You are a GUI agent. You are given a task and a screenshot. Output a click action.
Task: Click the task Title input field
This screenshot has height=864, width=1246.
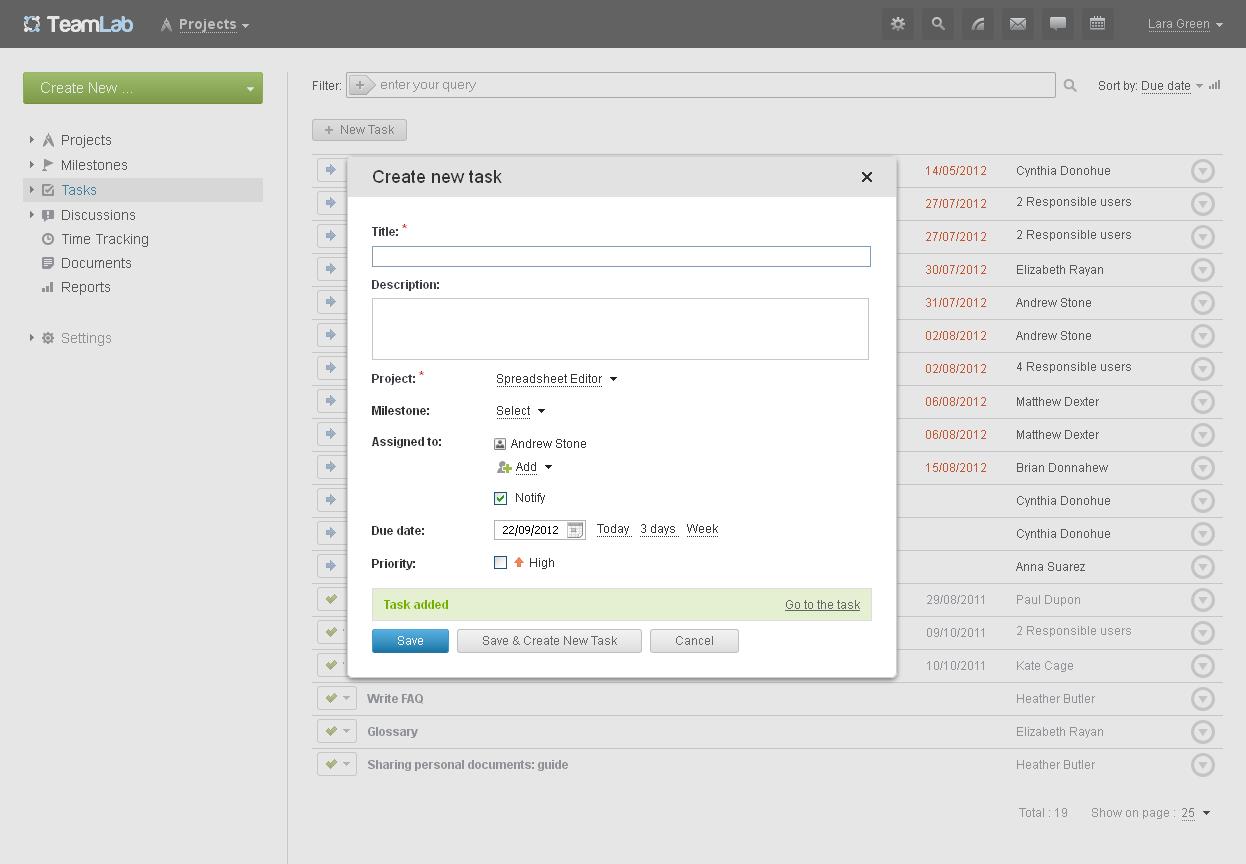point(621,256)
